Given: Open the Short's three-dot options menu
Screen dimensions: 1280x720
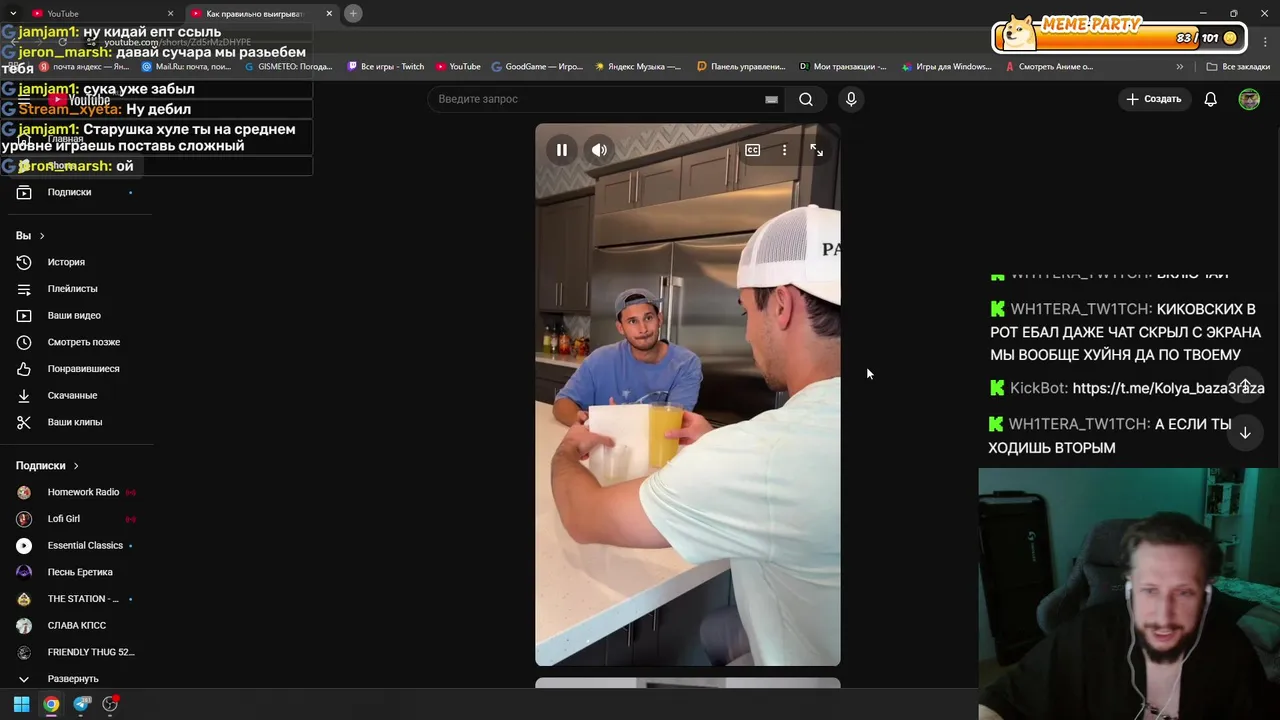Looking at the screenshot, I should click(x=784, y=150).
